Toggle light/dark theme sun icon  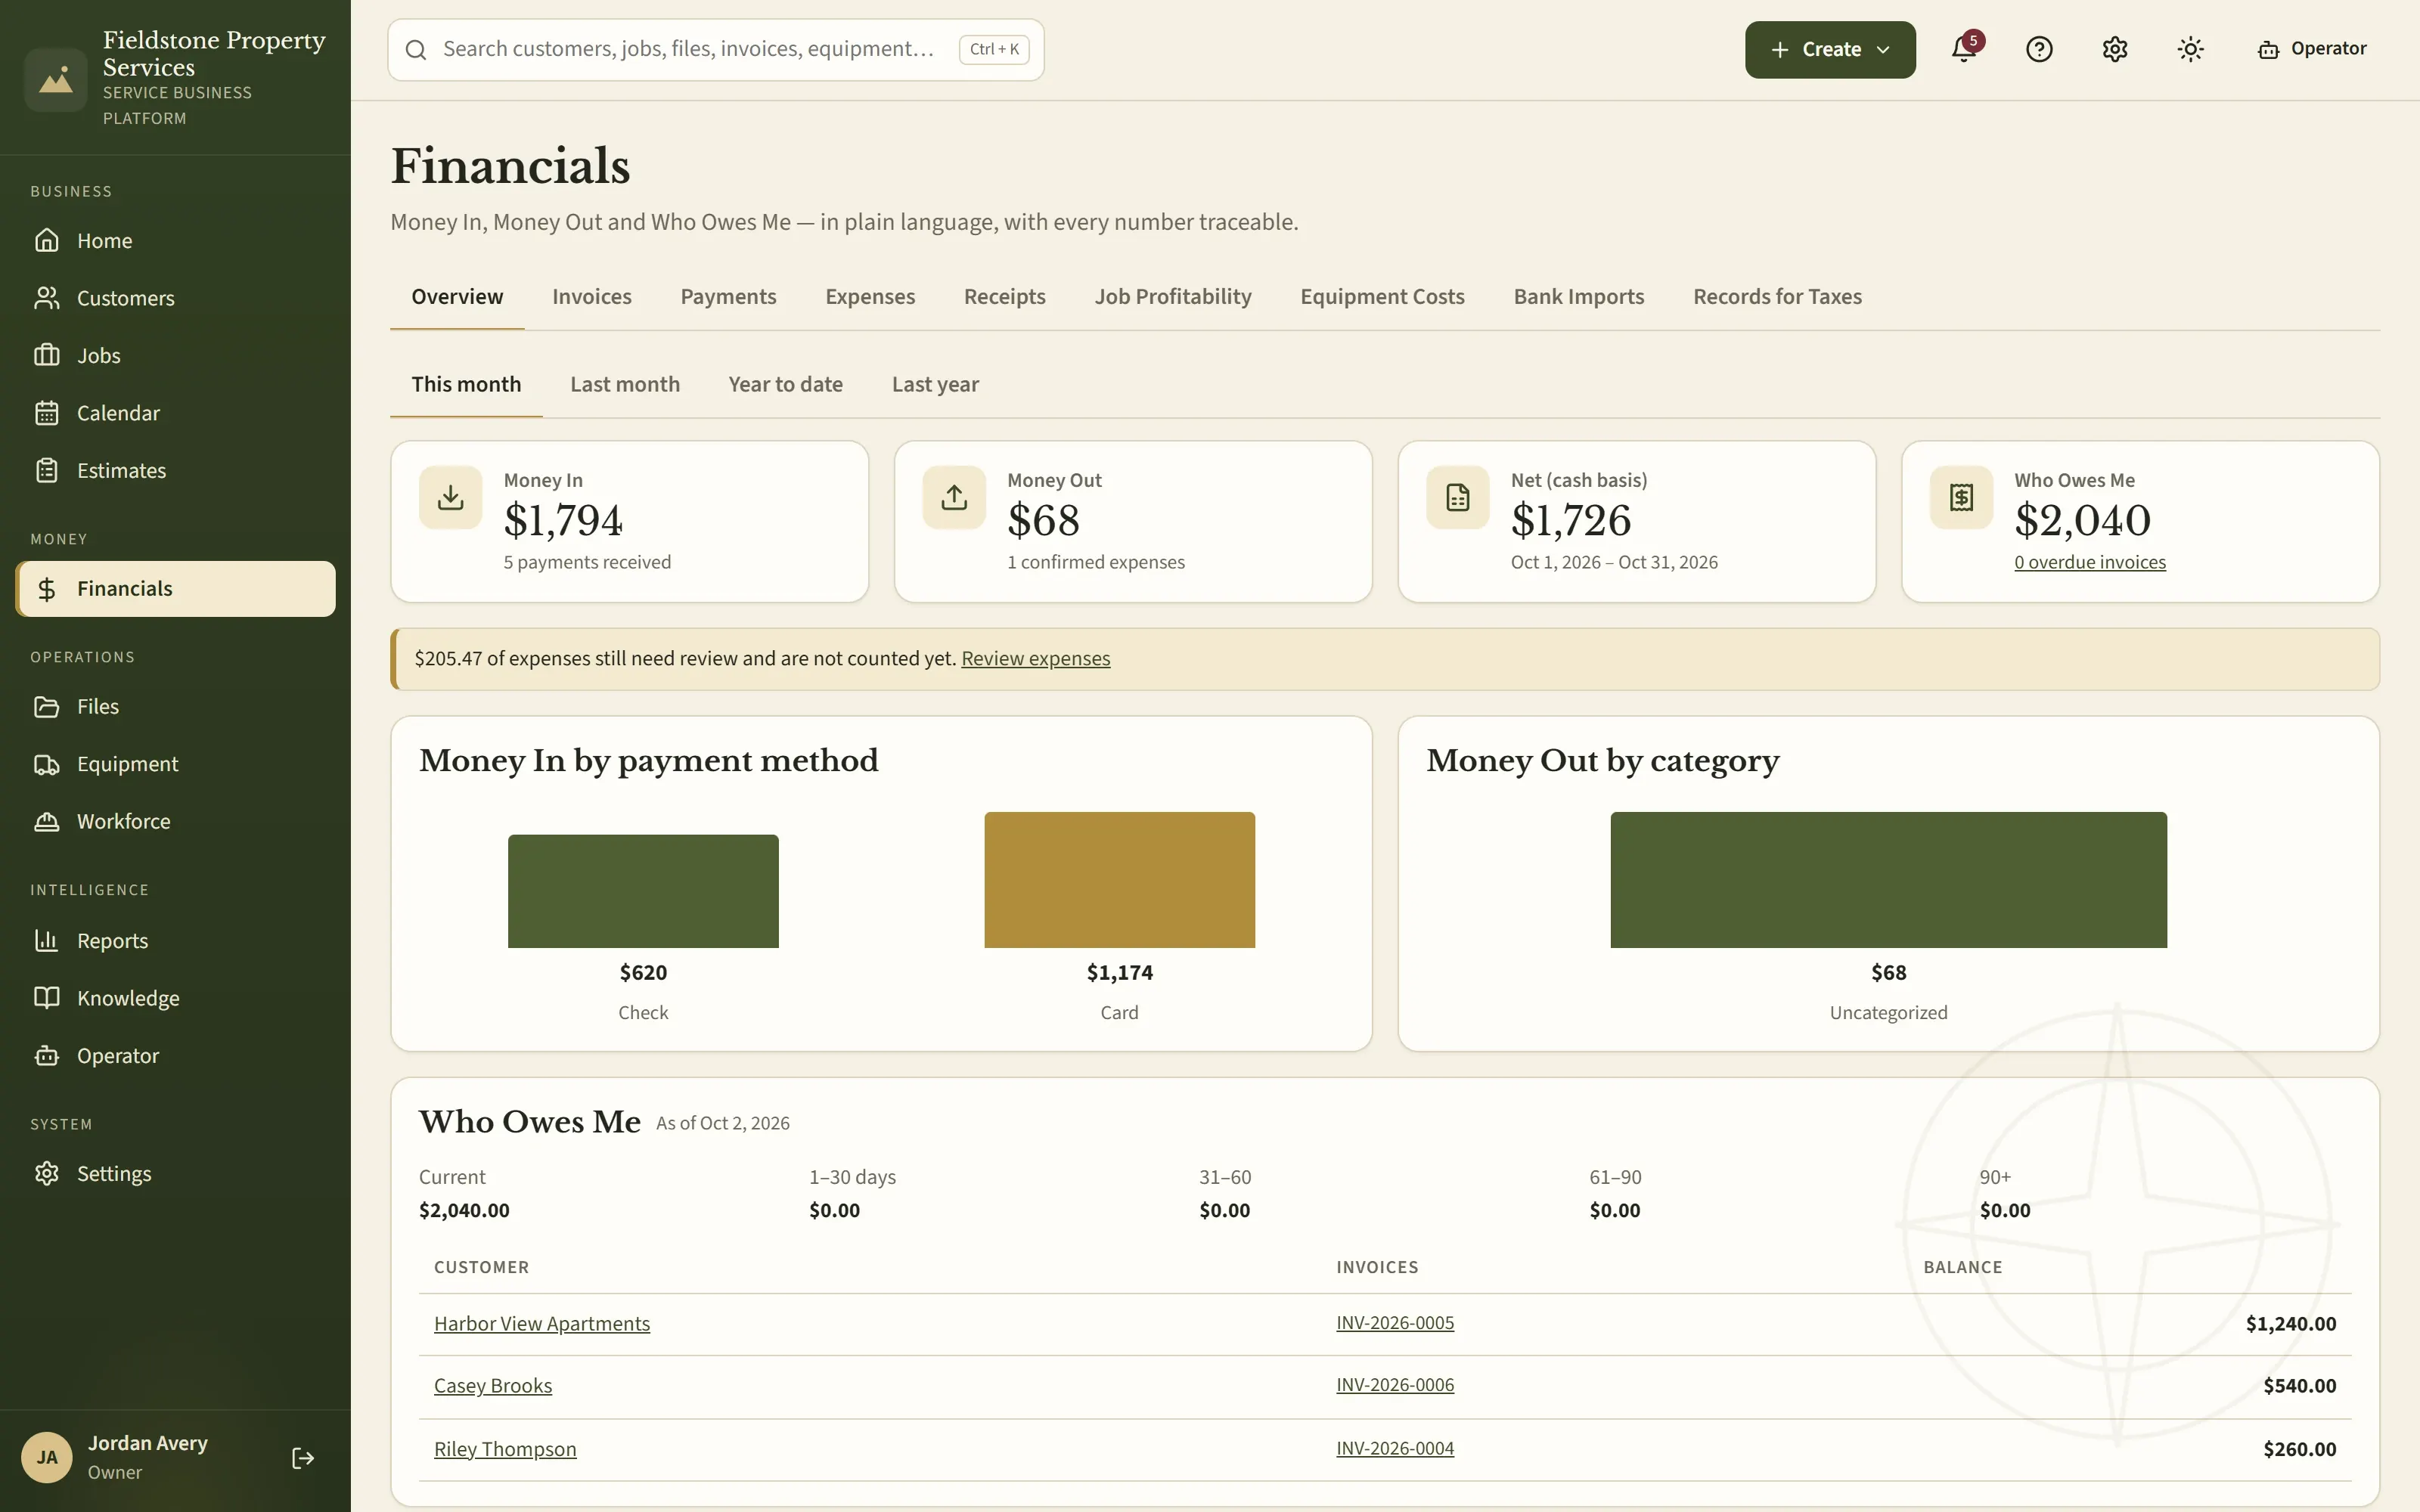pos(2190,49)
